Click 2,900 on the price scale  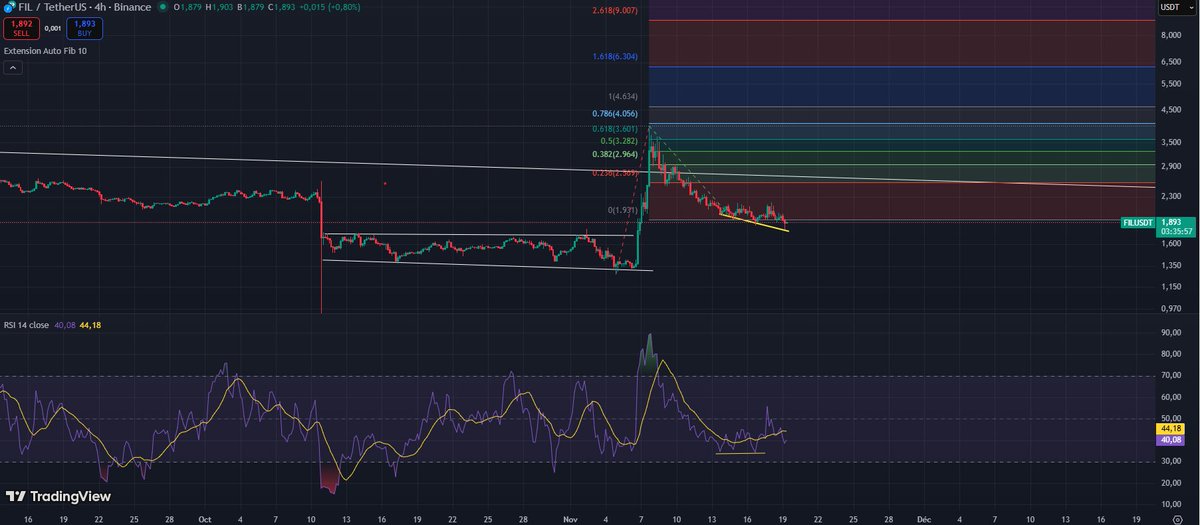pyautogui.click(x=1171, y=164)
